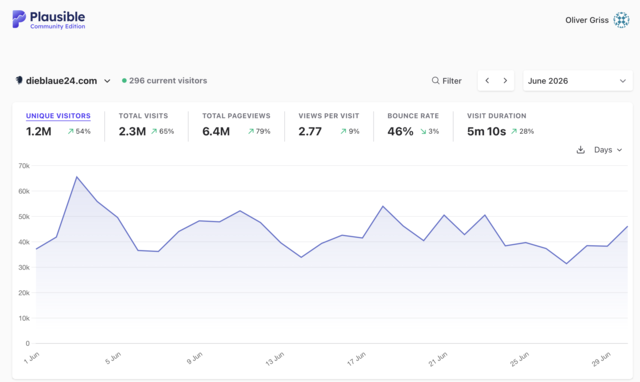
Task: Click the dieblaue24.com site favicon
Action: click(x=19, y=80)
